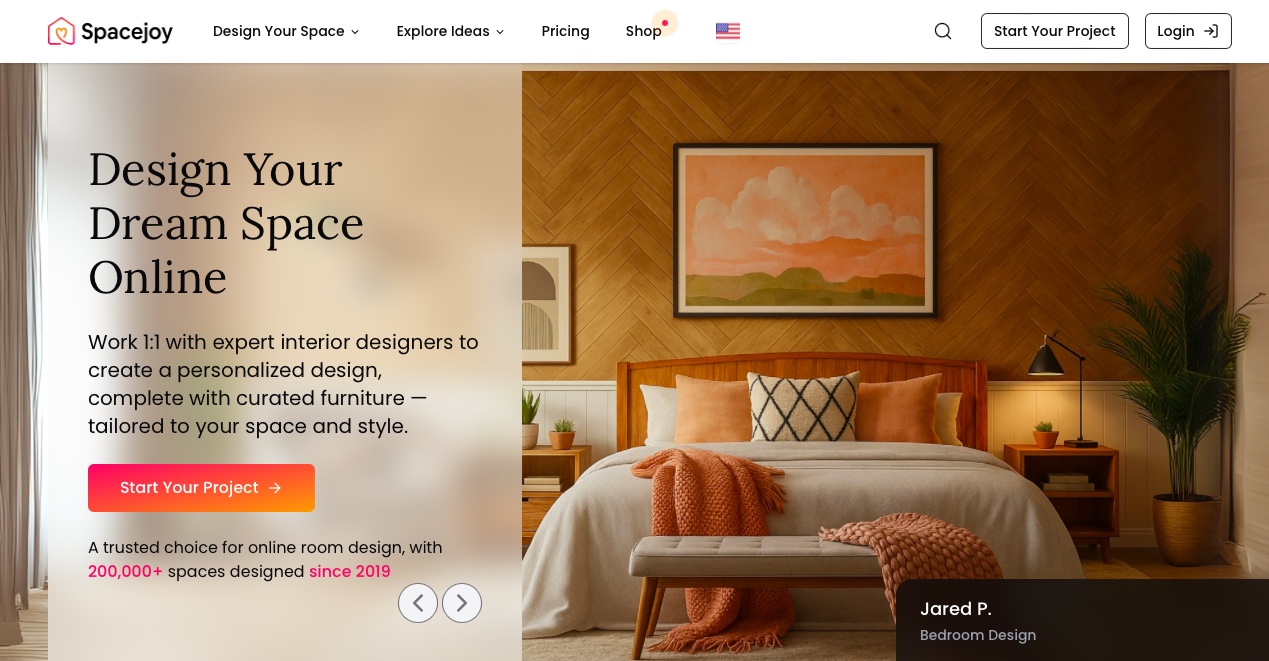Open the Pricing page
The width and height of the screenshot is (1269, 661).
565,31
